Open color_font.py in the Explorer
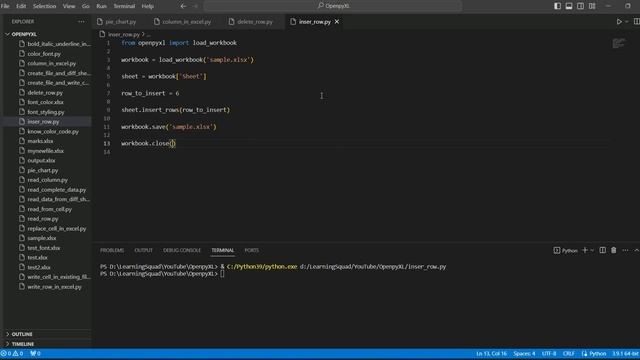Viewport: 640px width, 360px height. point(44,54)
